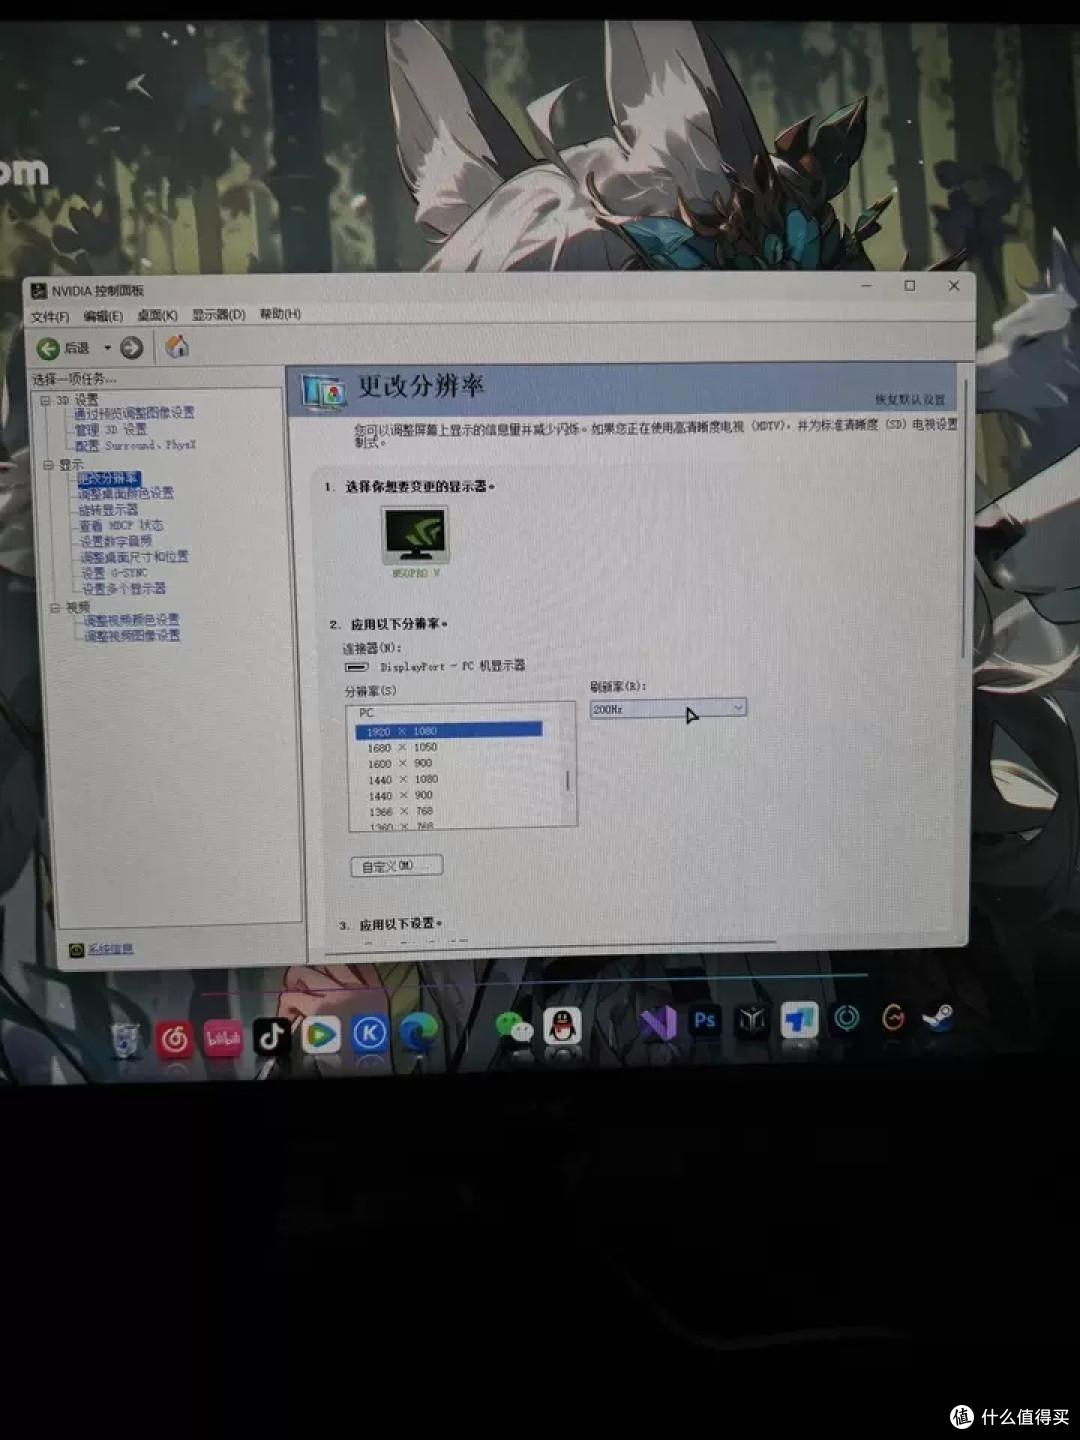Open 管理 3D 设置 in the tree

click(x=111, y=429)
